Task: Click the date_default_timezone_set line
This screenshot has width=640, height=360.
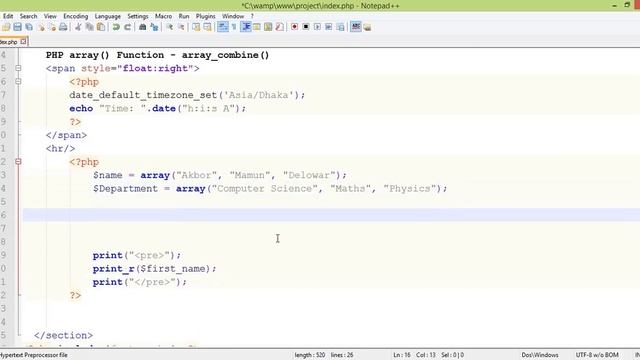Action: [x=187, y=95]
